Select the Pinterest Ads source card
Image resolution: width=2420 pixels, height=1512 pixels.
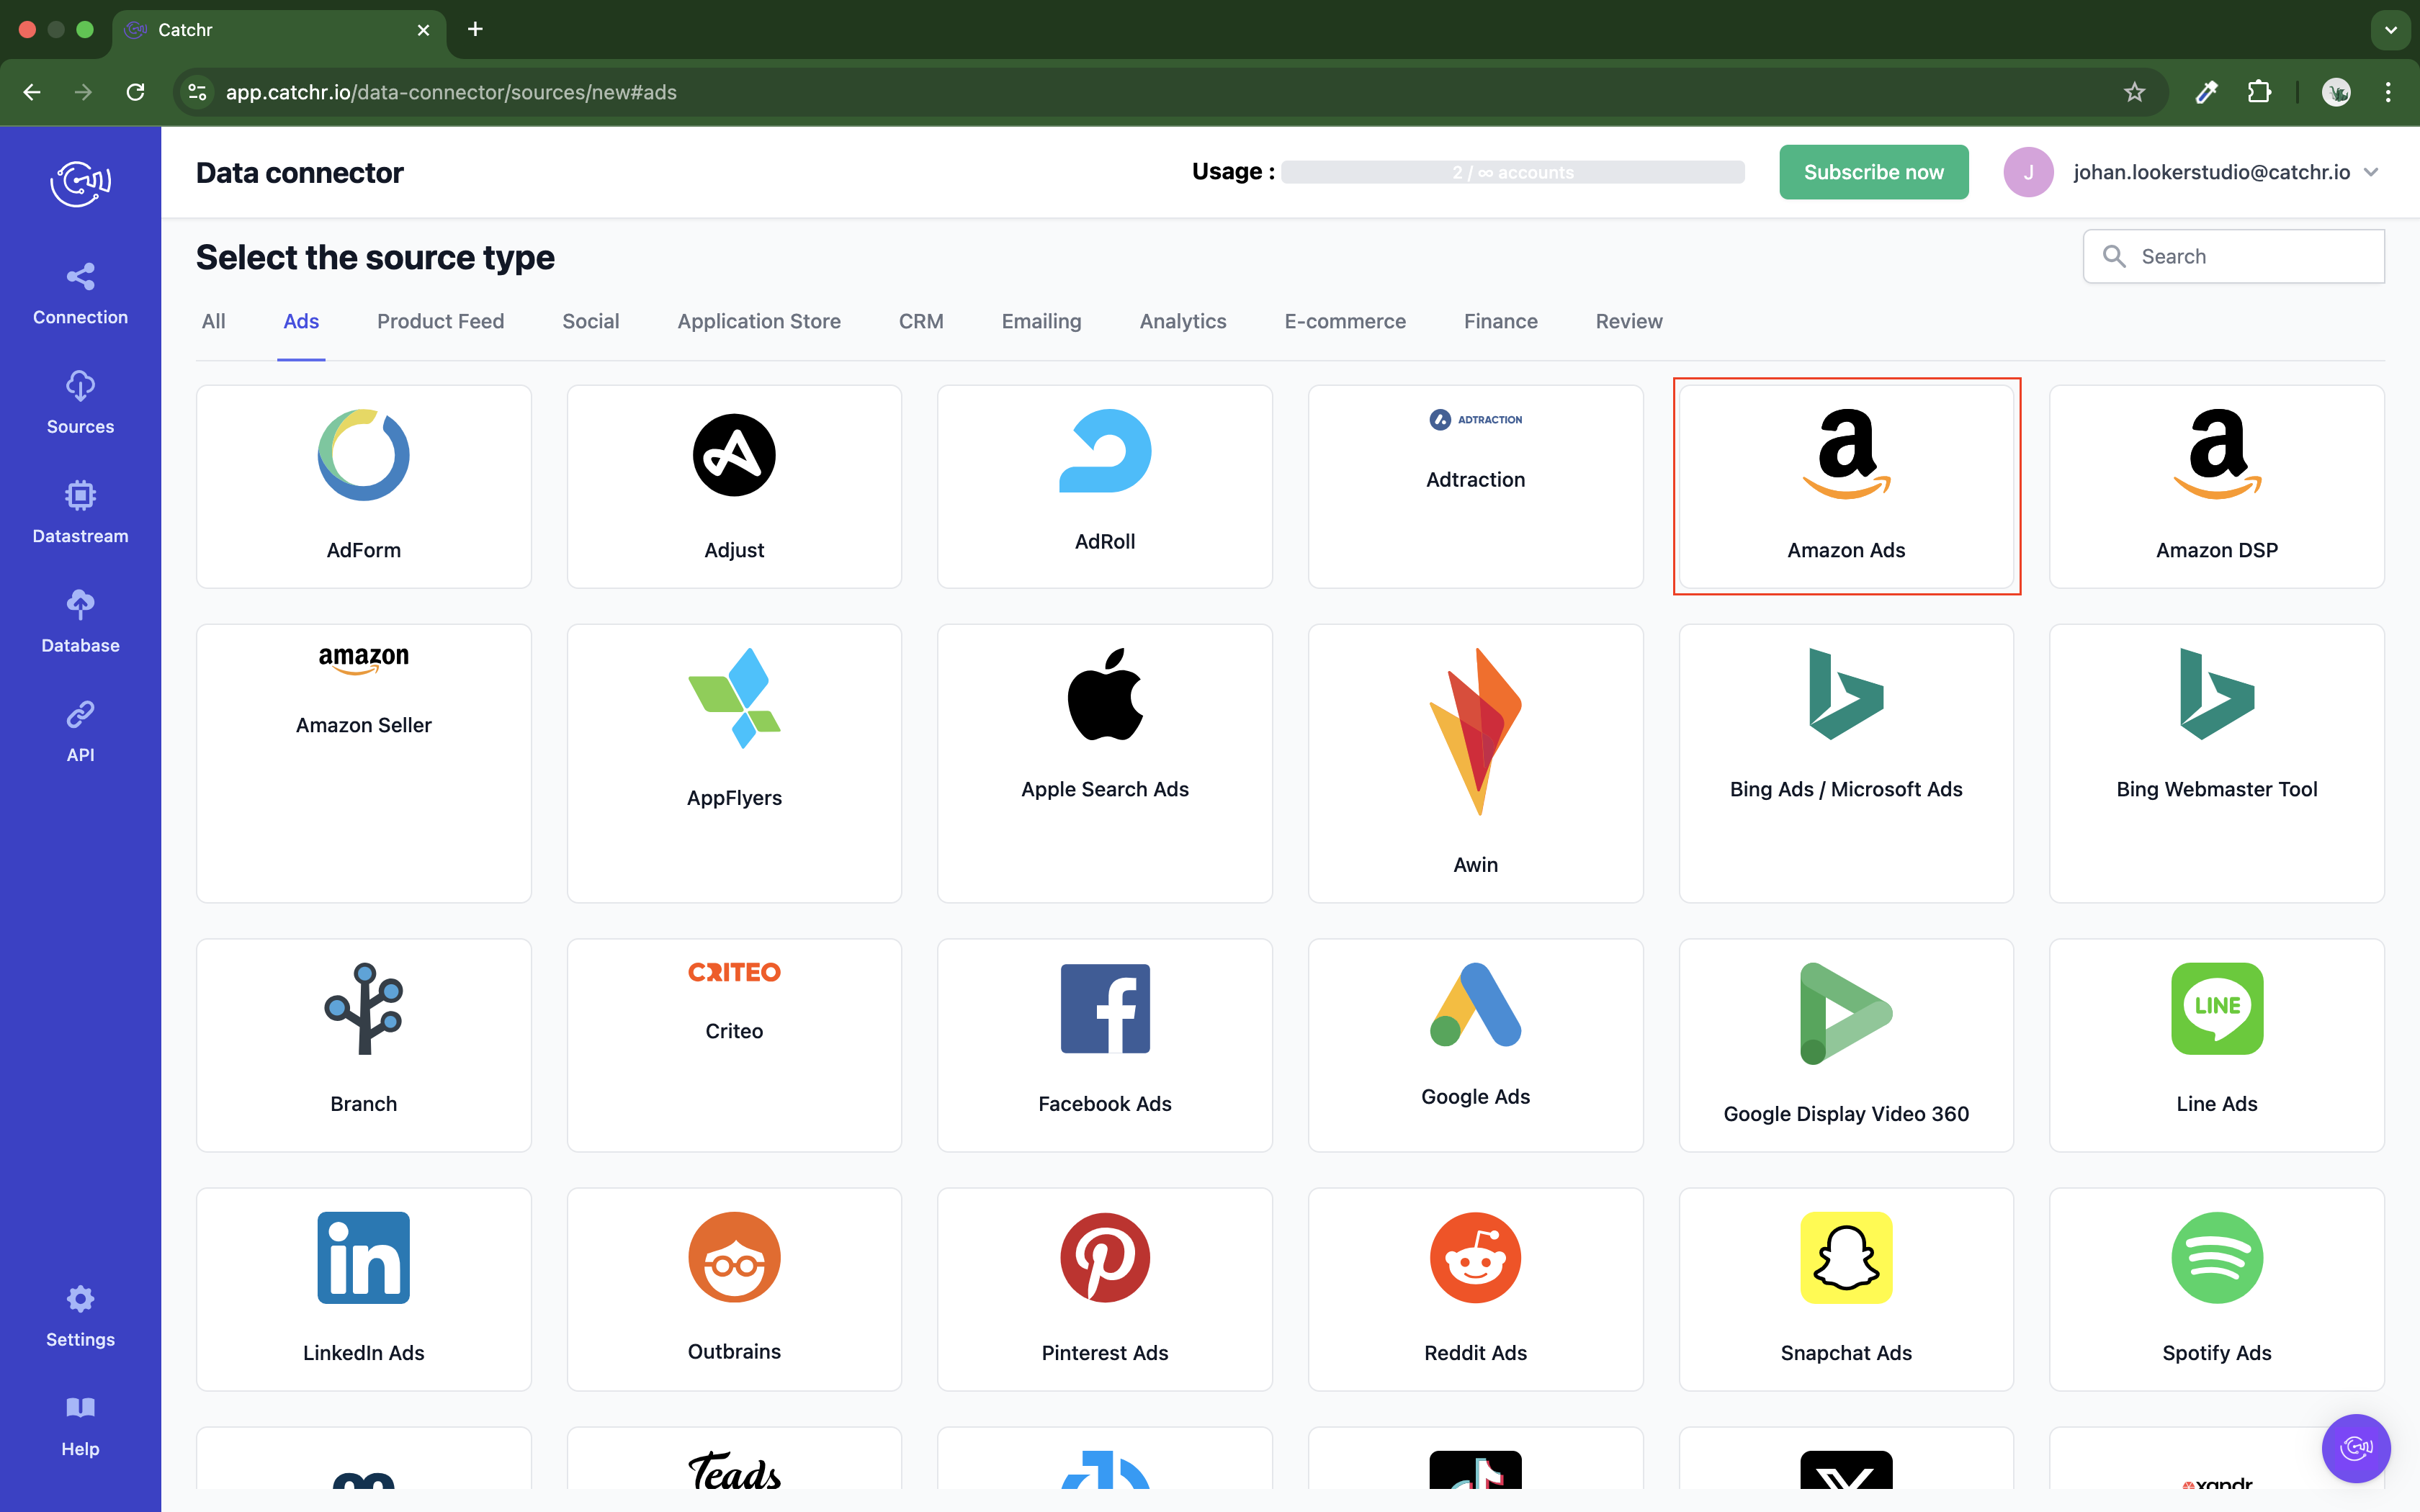pos(1105,1290)
